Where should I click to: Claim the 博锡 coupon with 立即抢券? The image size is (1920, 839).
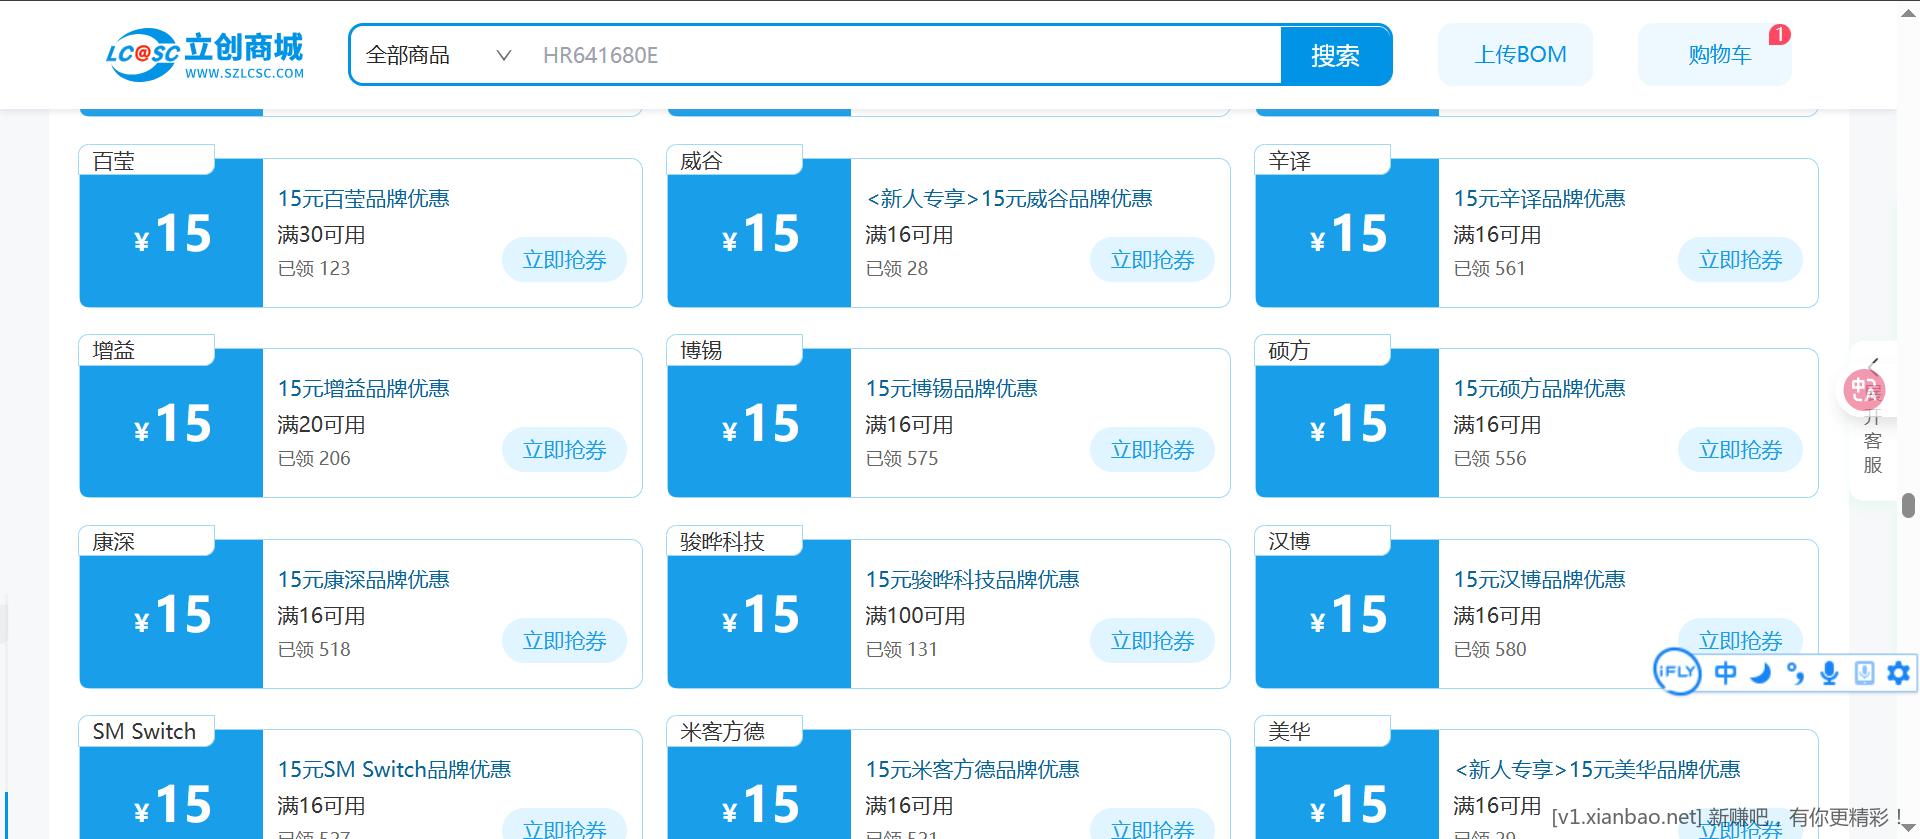1152,450
